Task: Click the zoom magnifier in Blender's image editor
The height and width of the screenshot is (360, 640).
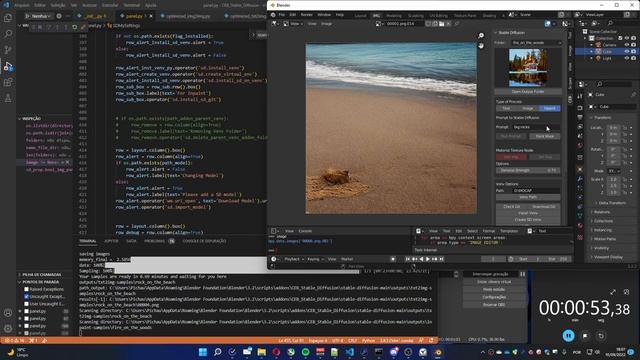Action: [481, 36]
